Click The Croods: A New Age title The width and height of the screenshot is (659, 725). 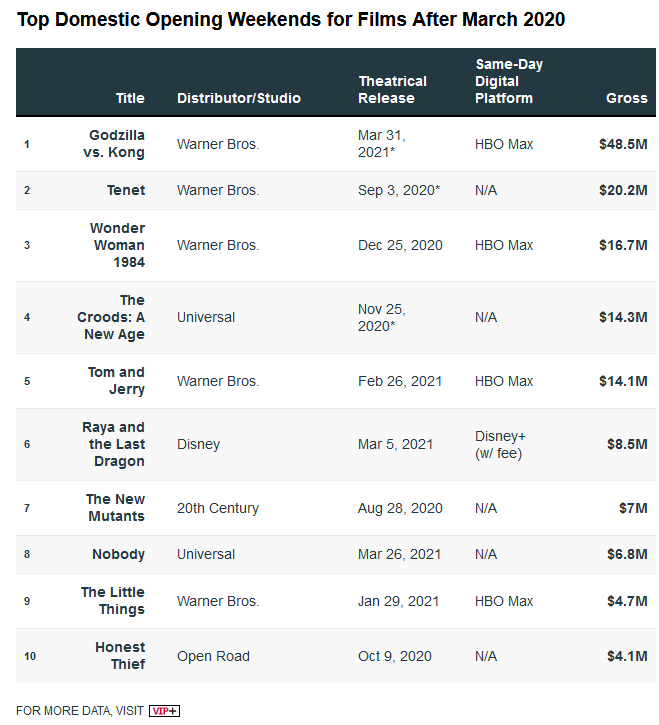[x=114, y=317]
